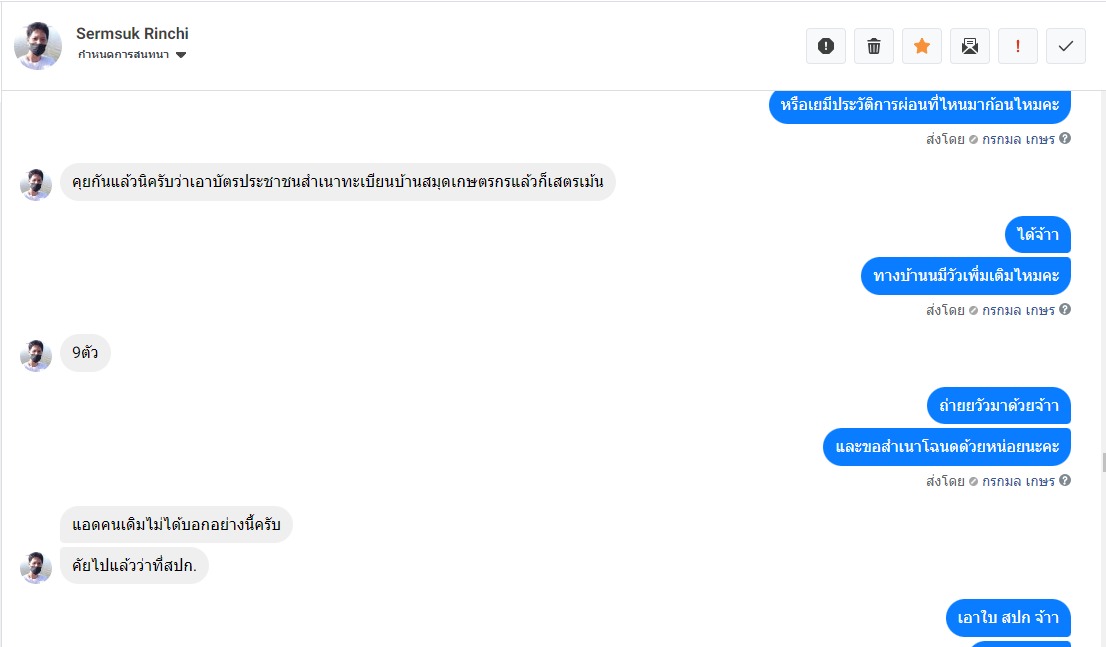Image resolution: width=1106 pixels, height=647 pixels.
Task: Mark conversation done with the checkmark
Action: 1066,46
